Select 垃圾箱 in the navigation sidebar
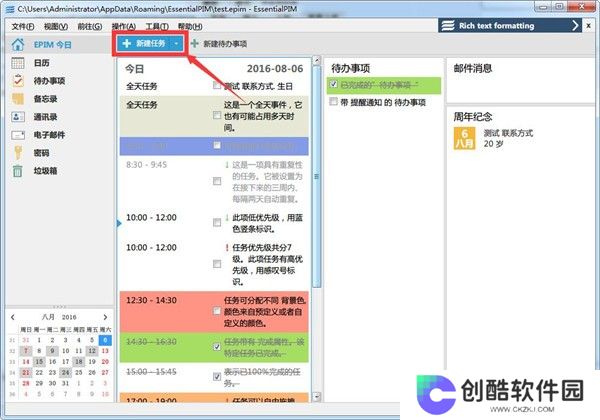This screenshot has width=600, height=420. [45, 171]
